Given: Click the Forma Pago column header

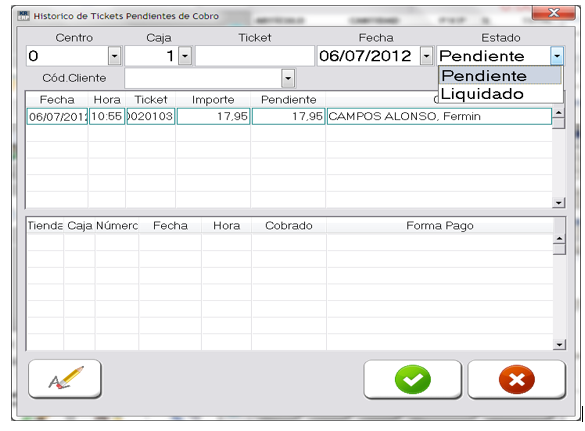Looking at the screenshot, I should click(x=439, y=225).
